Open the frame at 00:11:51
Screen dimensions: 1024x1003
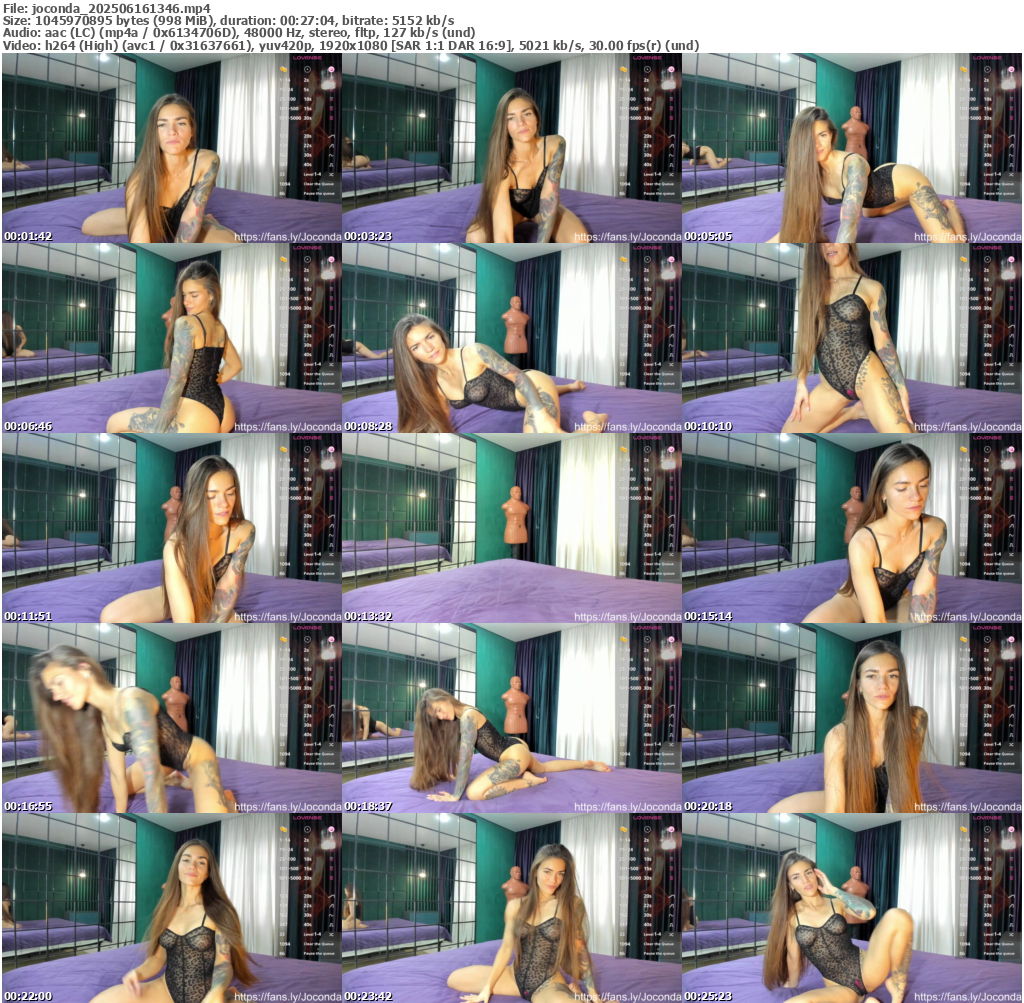click(x=172, y=528)
